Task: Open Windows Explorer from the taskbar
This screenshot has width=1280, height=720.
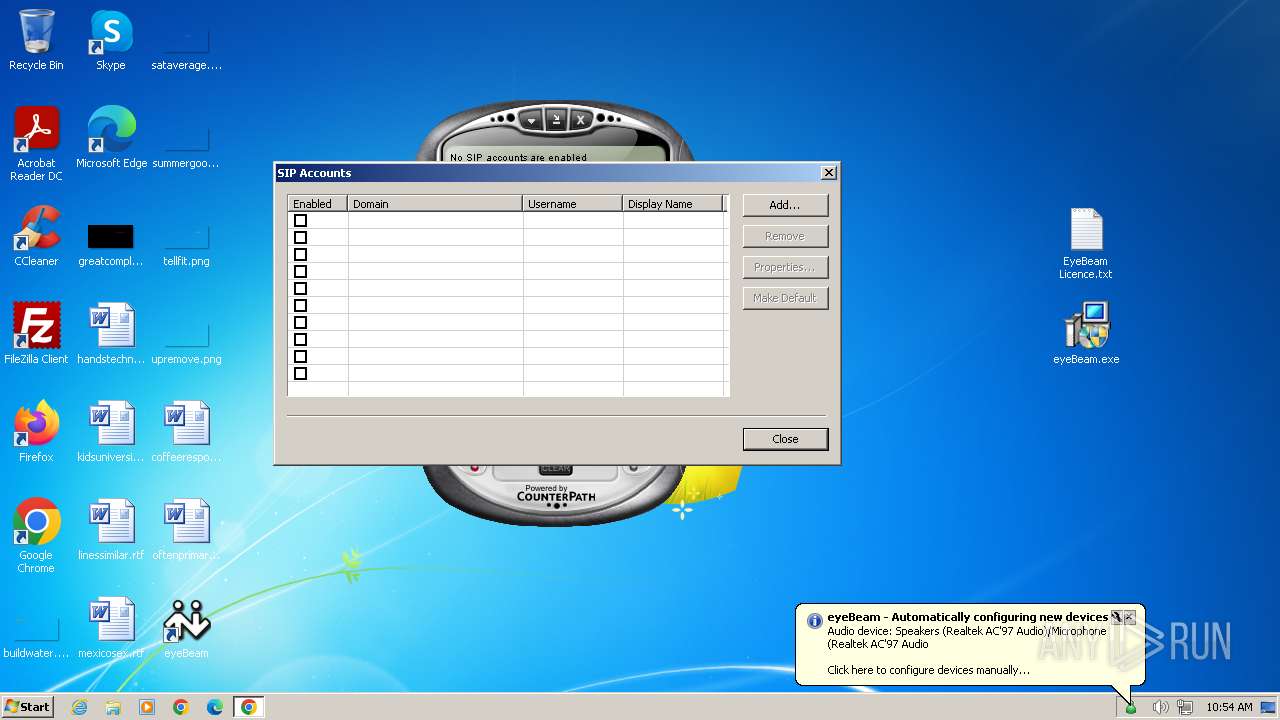Action: tap(113, 707)
